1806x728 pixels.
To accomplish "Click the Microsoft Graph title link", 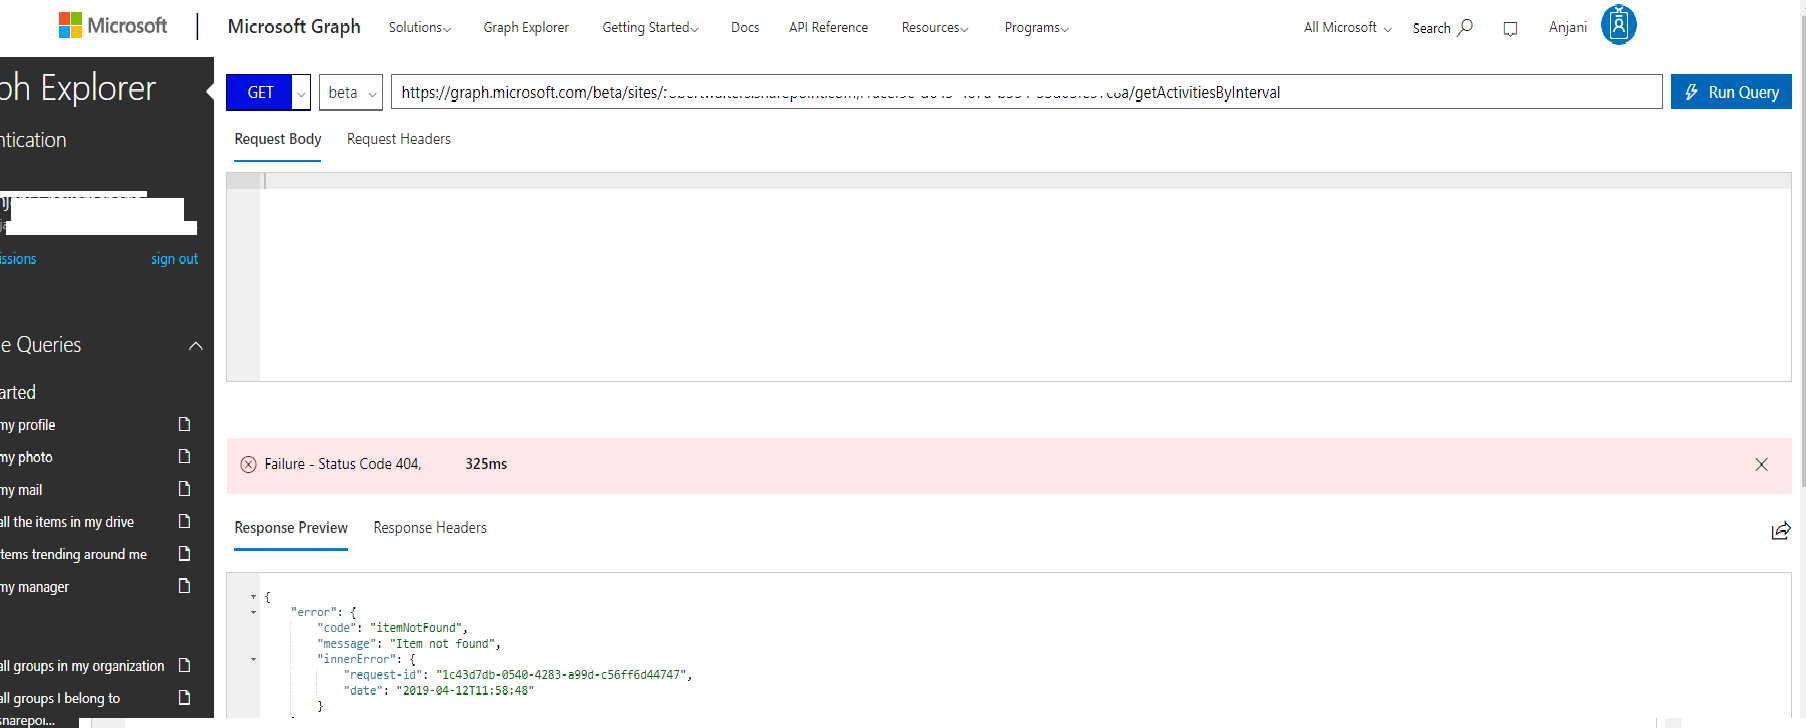I will pos(294,27).
